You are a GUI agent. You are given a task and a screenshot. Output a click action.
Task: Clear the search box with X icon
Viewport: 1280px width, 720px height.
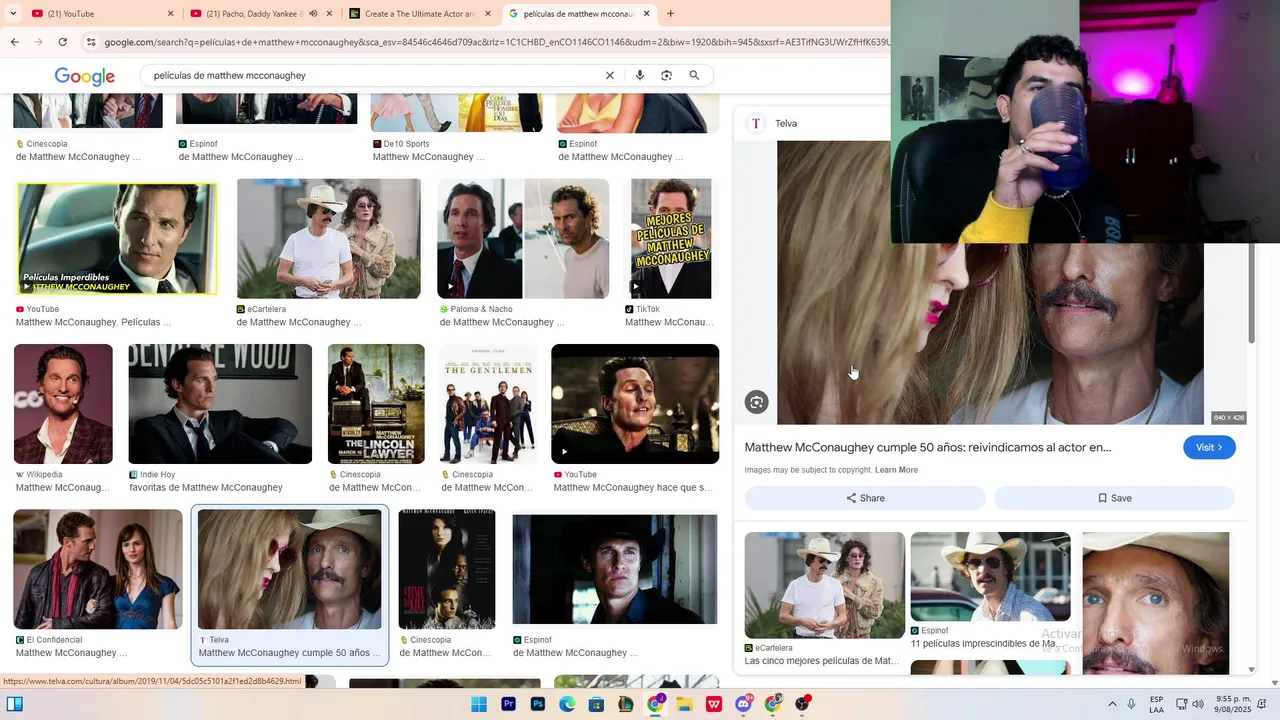click(x=609, y=75)
